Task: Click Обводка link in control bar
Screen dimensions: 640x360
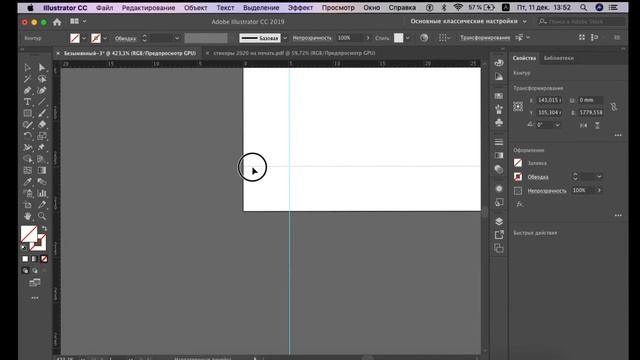Action: click(x=125, y=38)
